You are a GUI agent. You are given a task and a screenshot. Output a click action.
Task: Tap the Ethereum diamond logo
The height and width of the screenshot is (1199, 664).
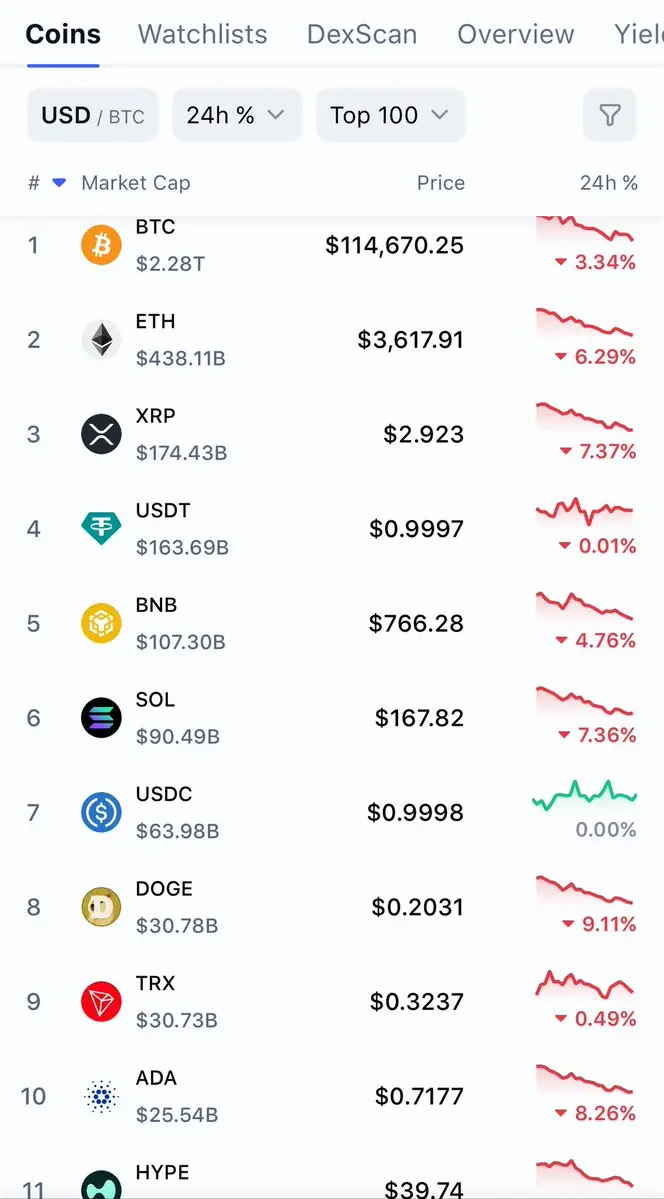[101, 340]
